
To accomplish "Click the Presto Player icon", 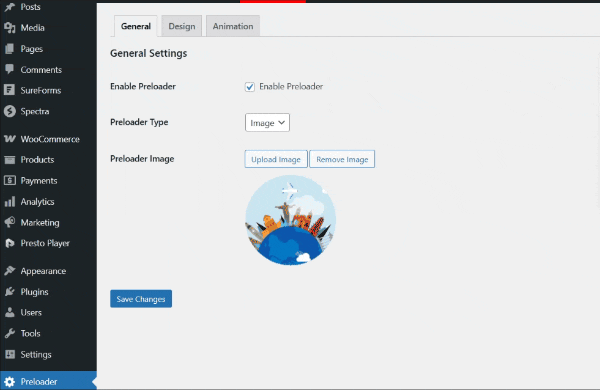I will tap(10, 243).
